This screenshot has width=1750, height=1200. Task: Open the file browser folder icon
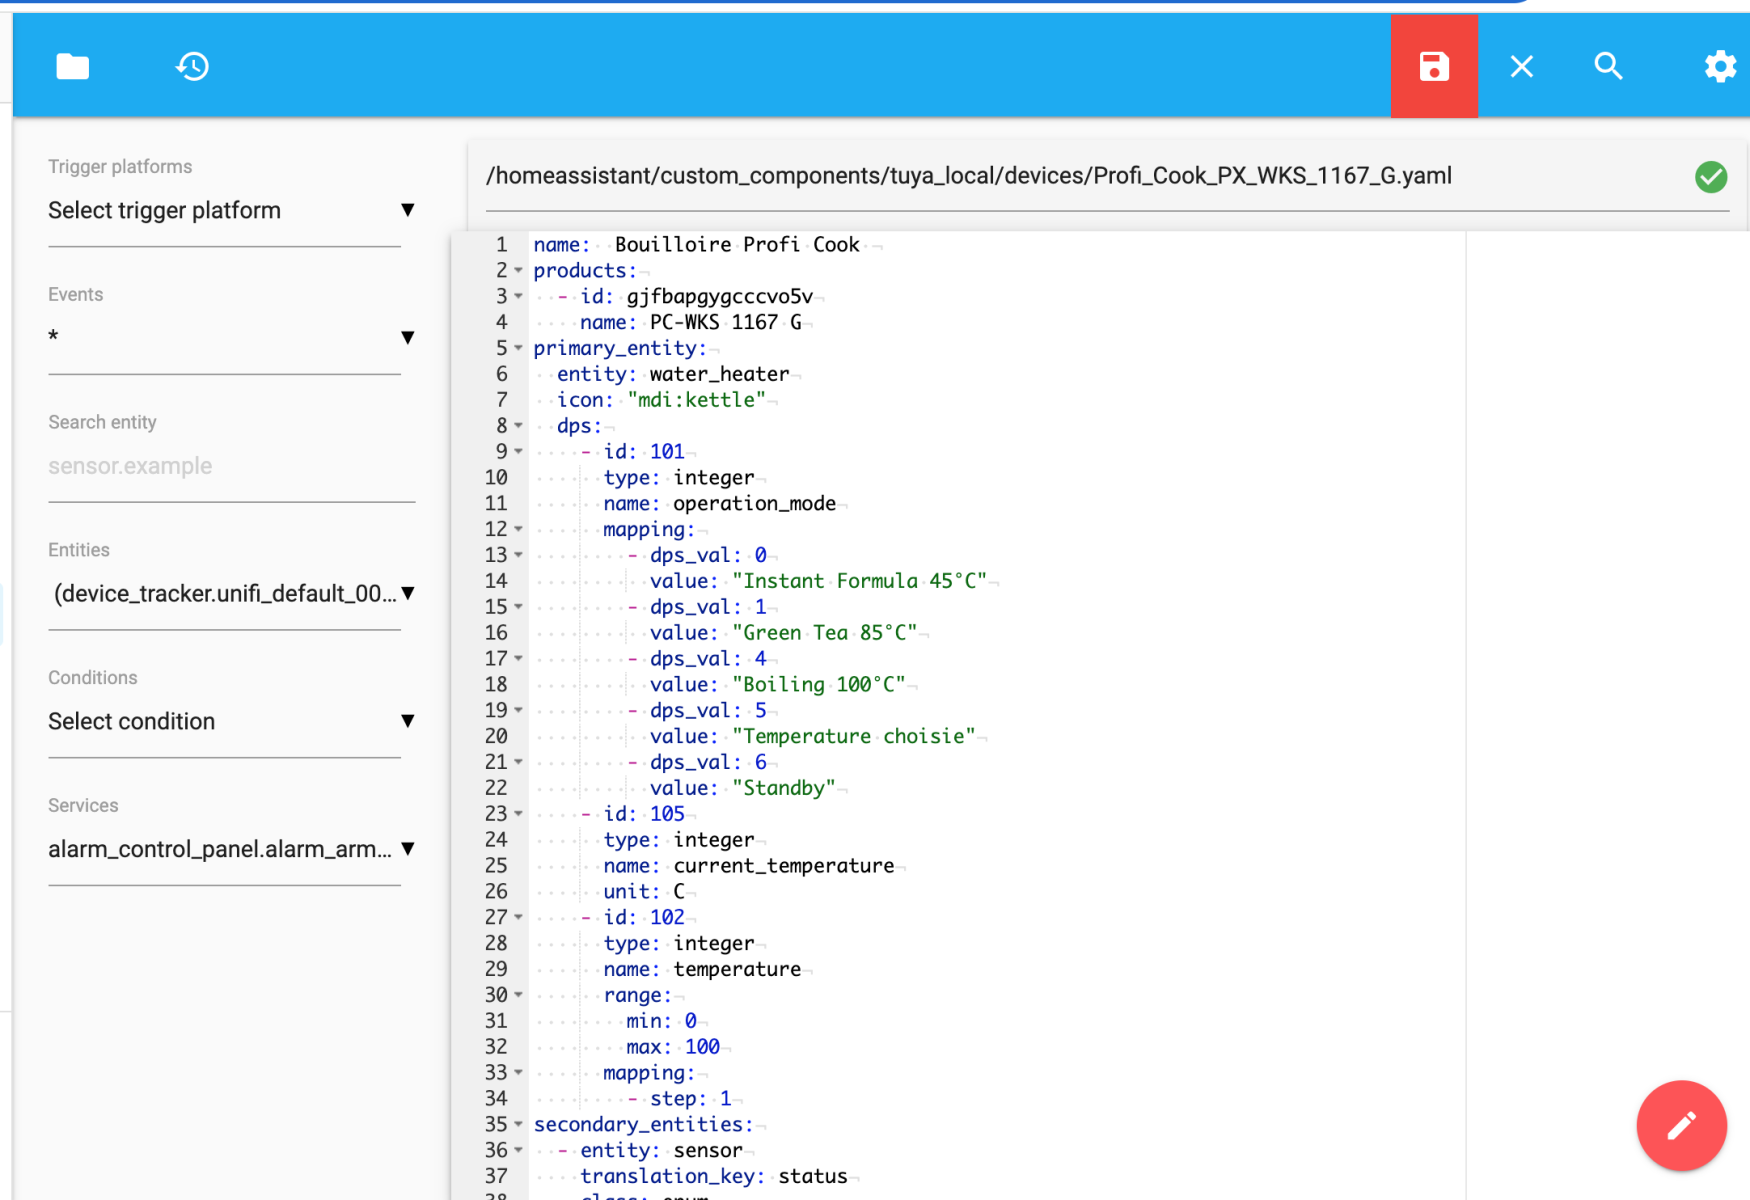pyautogui.click(x=72, y=66)
